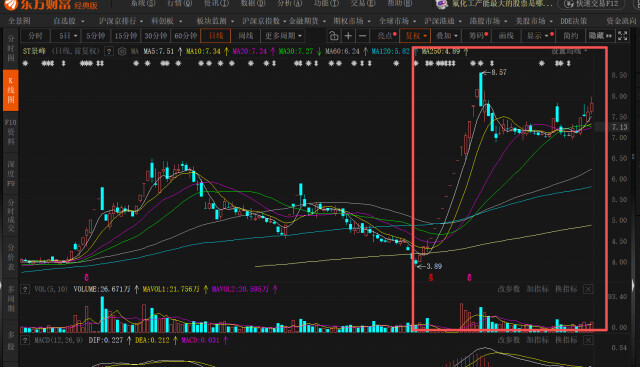This screenshot has height=367, width=640.
Task: Click 改参数 in the MACD panel
Action: [509, 340]
